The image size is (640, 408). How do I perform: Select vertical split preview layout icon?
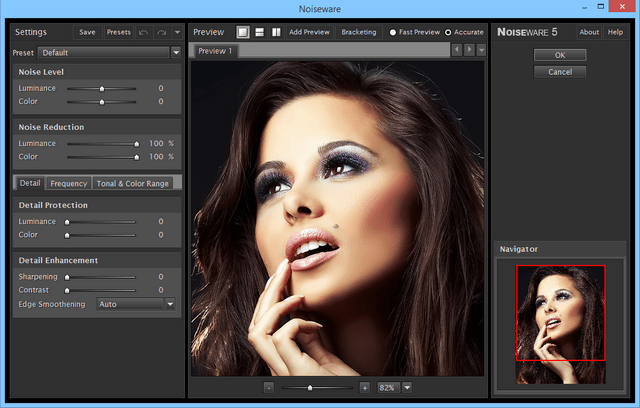pyautogui.click(x=275, y=32)
